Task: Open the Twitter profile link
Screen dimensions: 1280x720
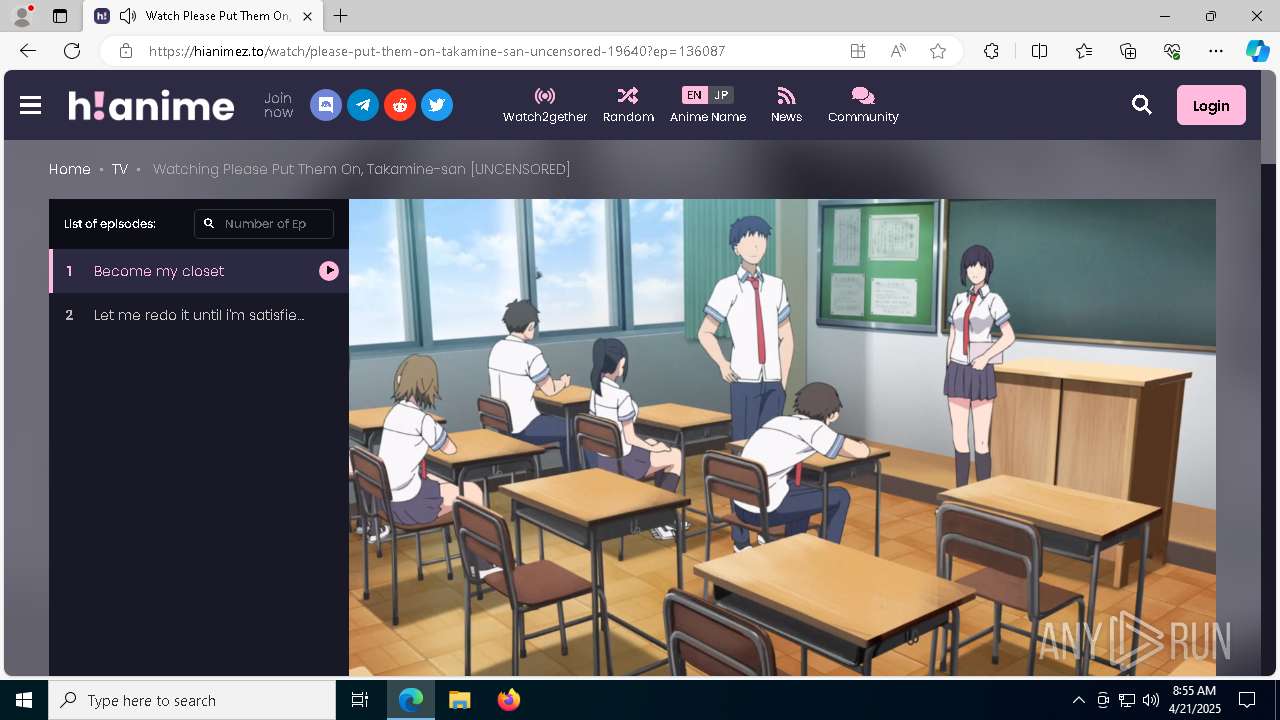Action: (x=437, y=105)
